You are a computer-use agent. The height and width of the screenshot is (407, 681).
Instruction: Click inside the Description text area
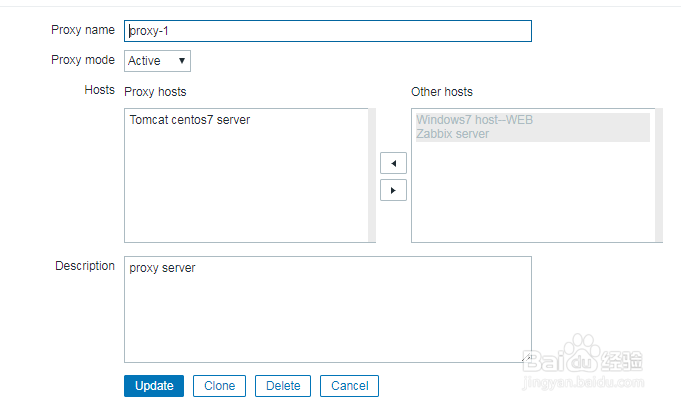point(327,309)
